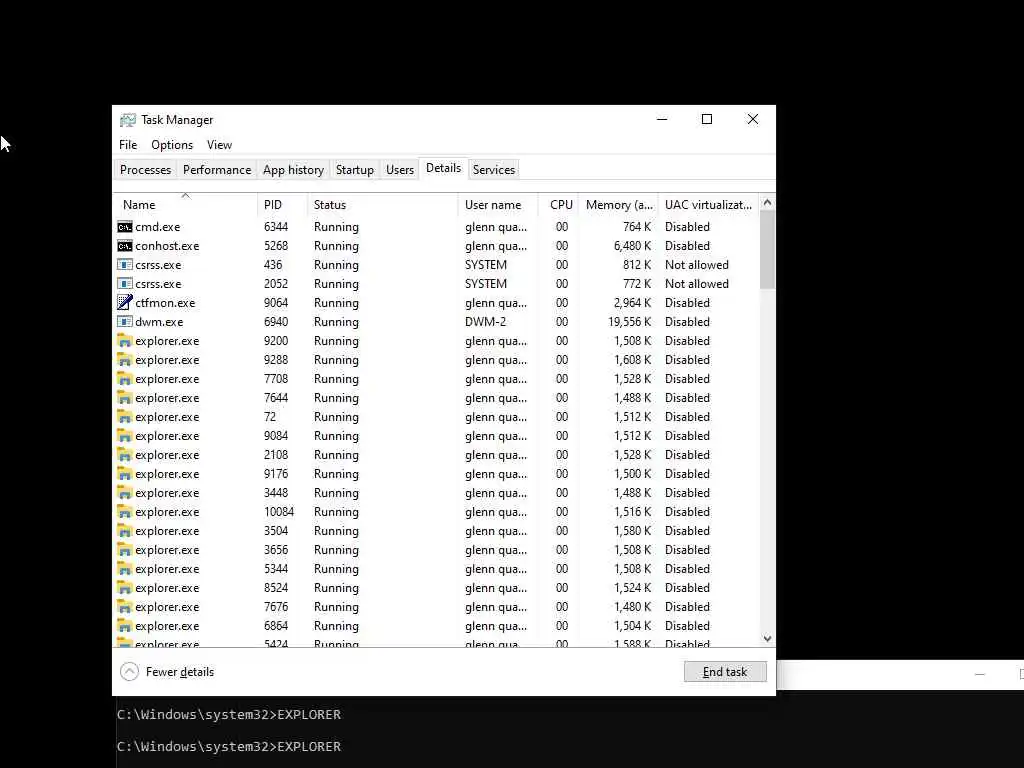This screenshot has width=1024, height=768.
Task: Maximize the Task Manager window
Action: [x=707, y=120]
